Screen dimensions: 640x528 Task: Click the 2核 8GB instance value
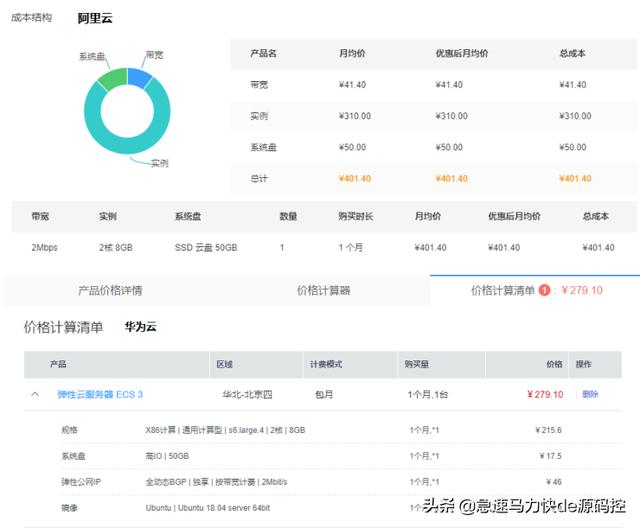coord(116,248)
